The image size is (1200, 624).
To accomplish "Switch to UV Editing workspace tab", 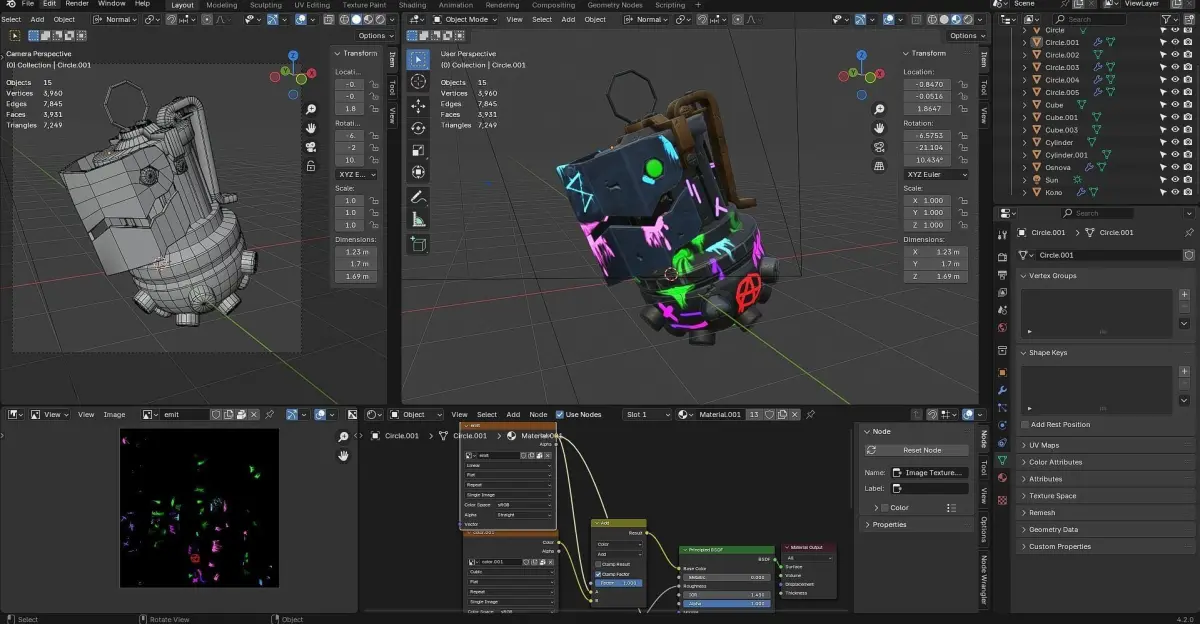I will 311,5.
